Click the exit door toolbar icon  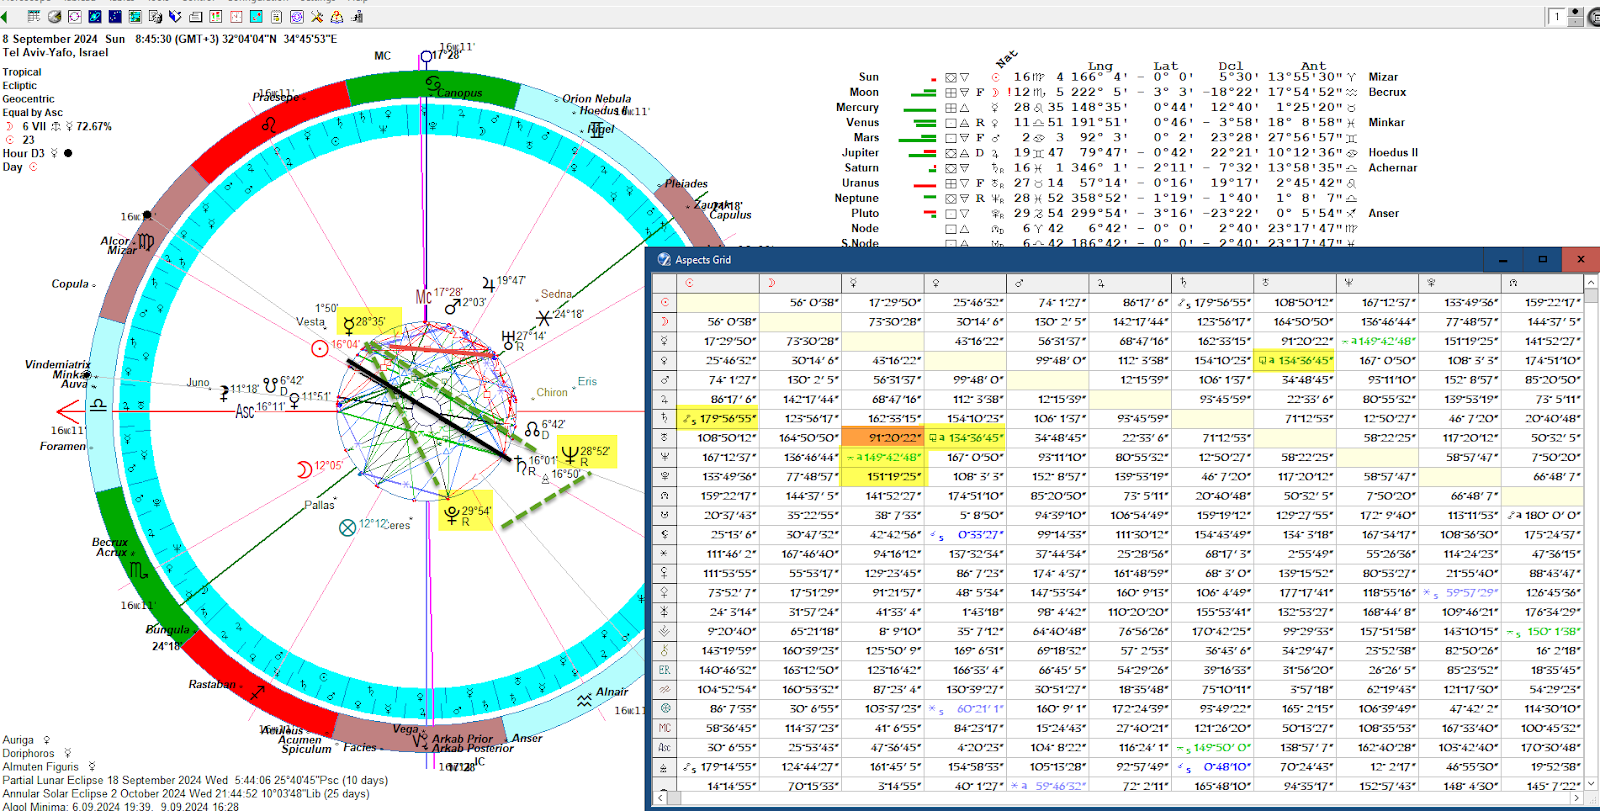point(357,17)
